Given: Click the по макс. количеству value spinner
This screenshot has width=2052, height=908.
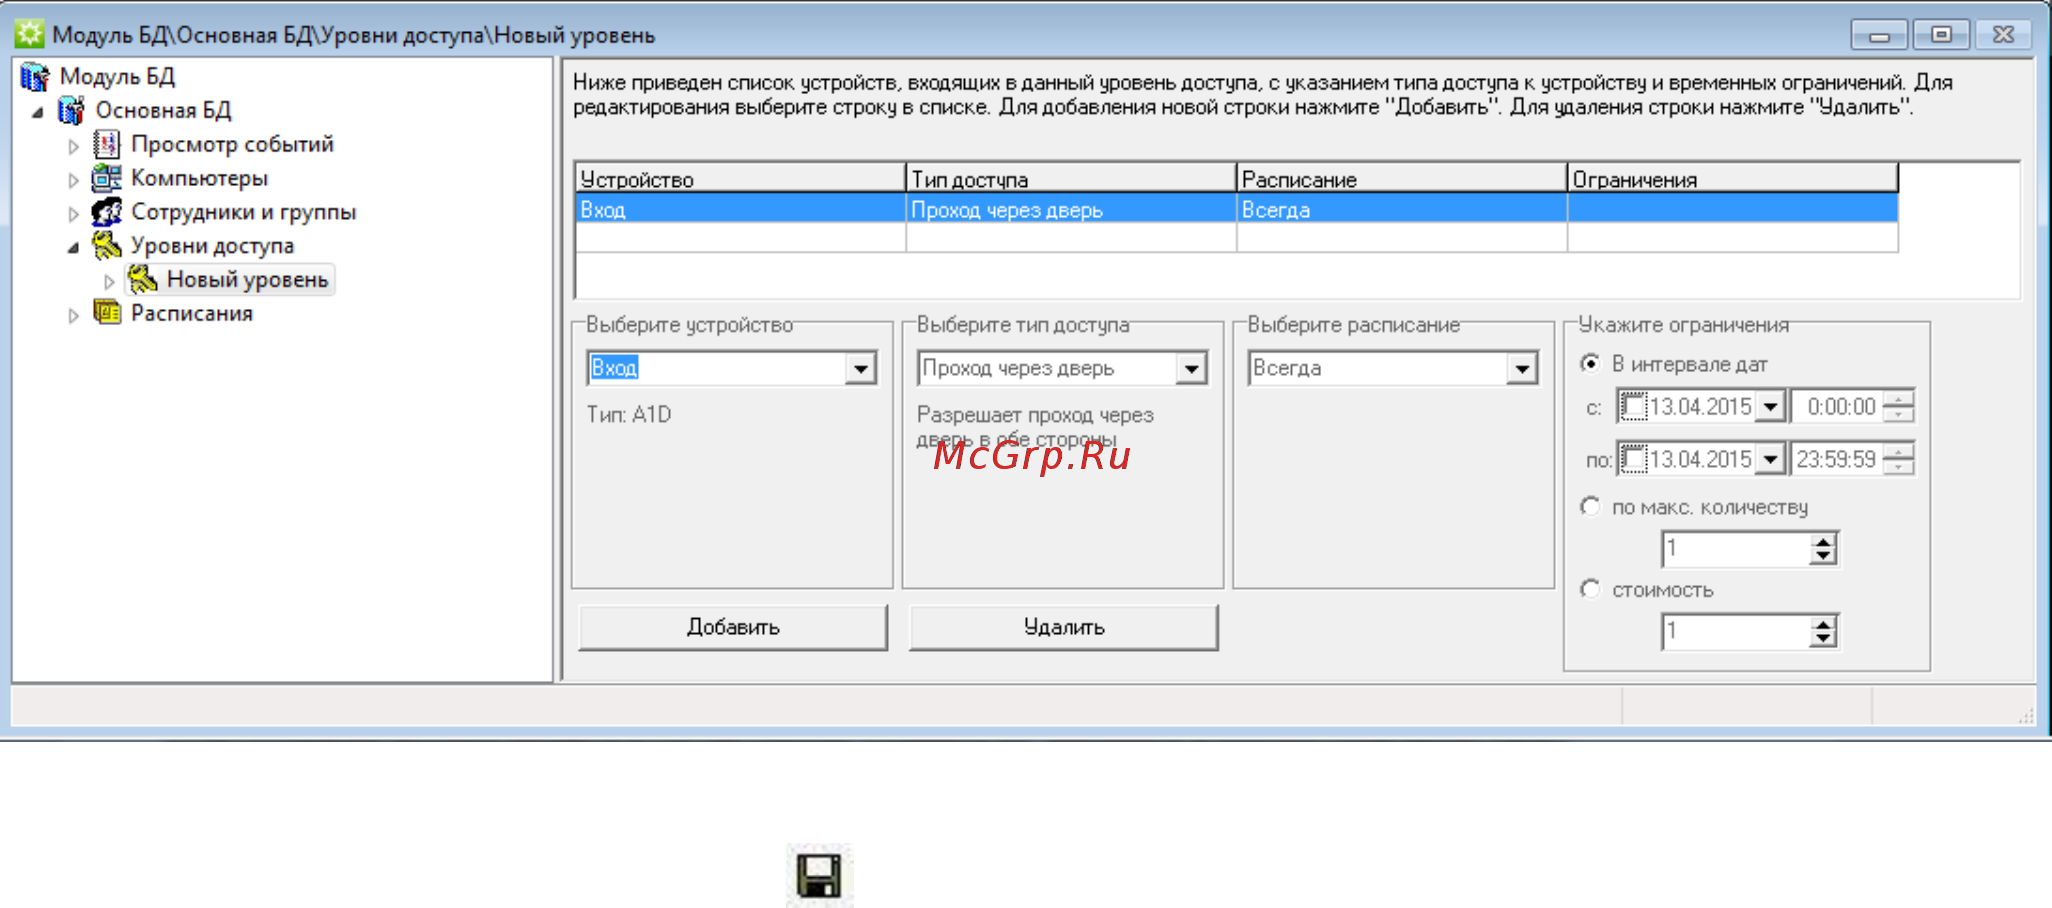Looking at the screenshot, I should pos(1824,549).
